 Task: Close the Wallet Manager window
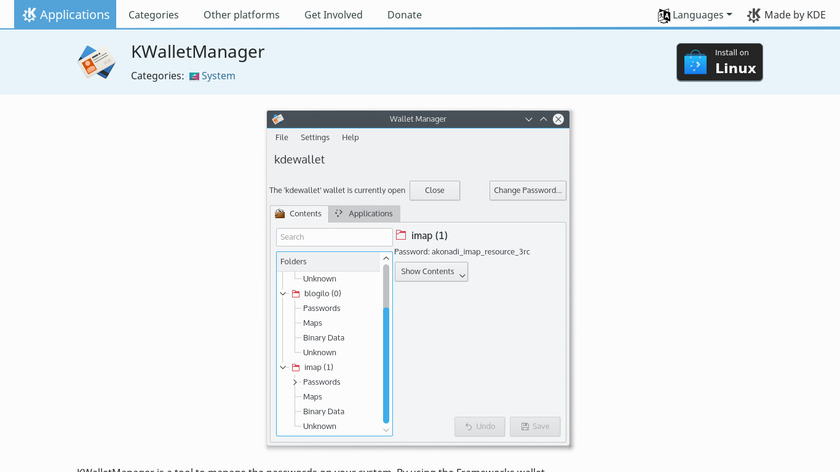(x=558, y=119)
